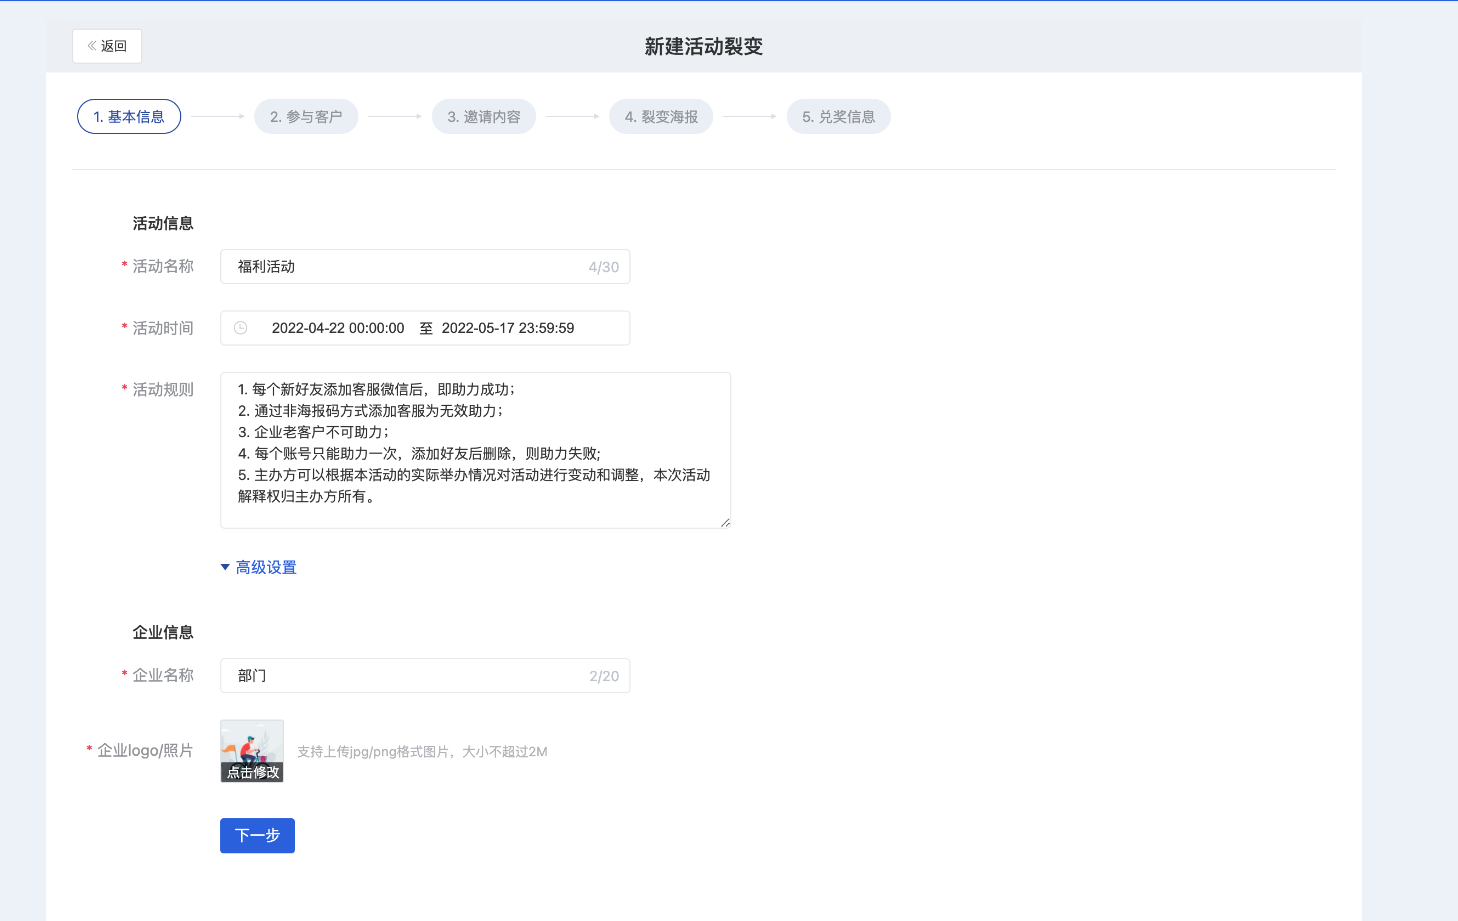The height and width of the screenshot is (921, 1458).
Task: Edit the 活动名称 field containing 福利活动
Action: coord(425,267)
